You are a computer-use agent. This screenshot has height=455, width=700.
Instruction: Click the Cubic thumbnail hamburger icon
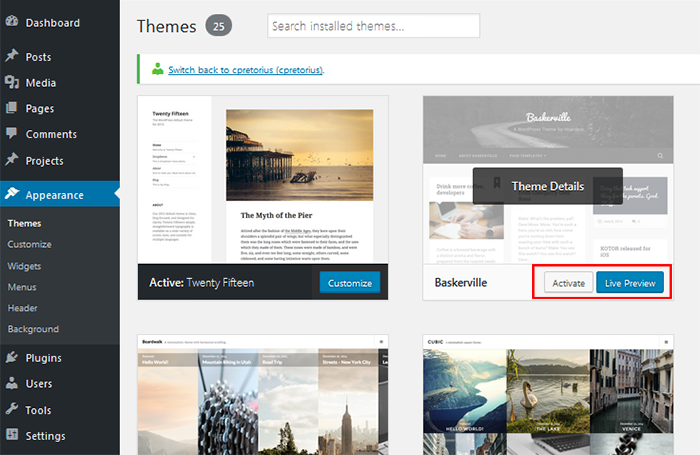pyautogui.click(x=666, y=342)
